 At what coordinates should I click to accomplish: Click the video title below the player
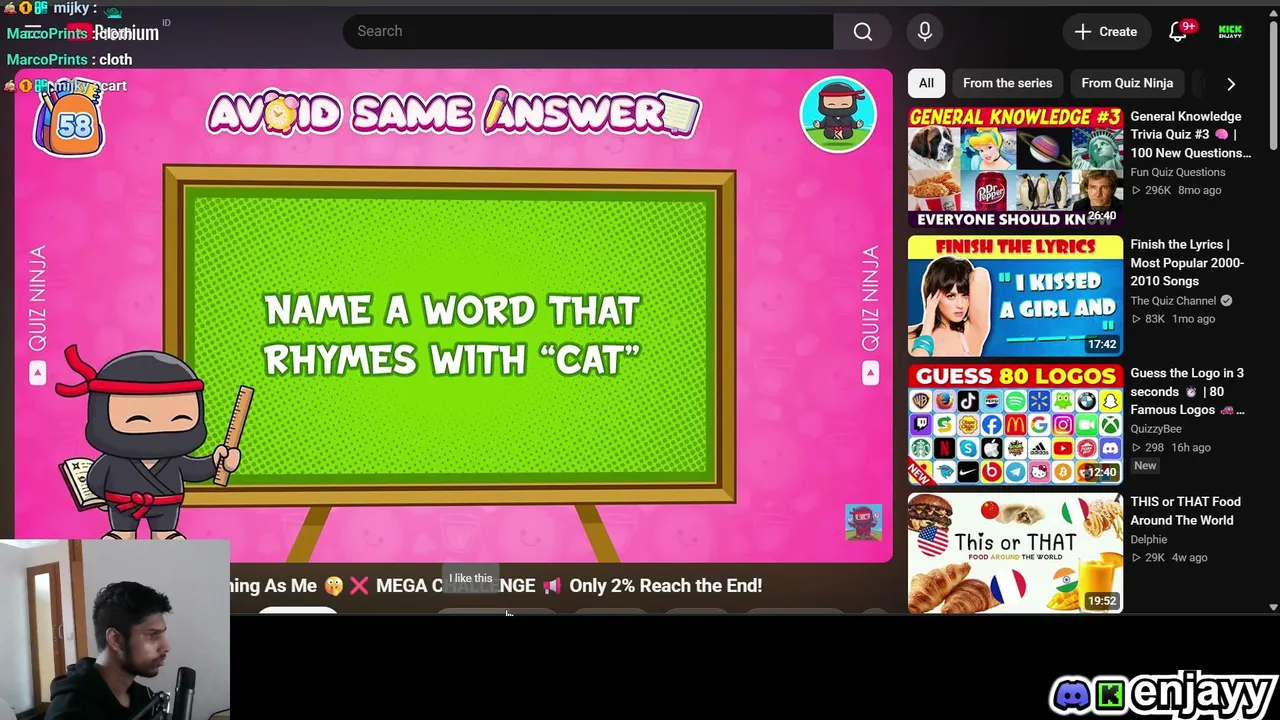coord(496,586)
